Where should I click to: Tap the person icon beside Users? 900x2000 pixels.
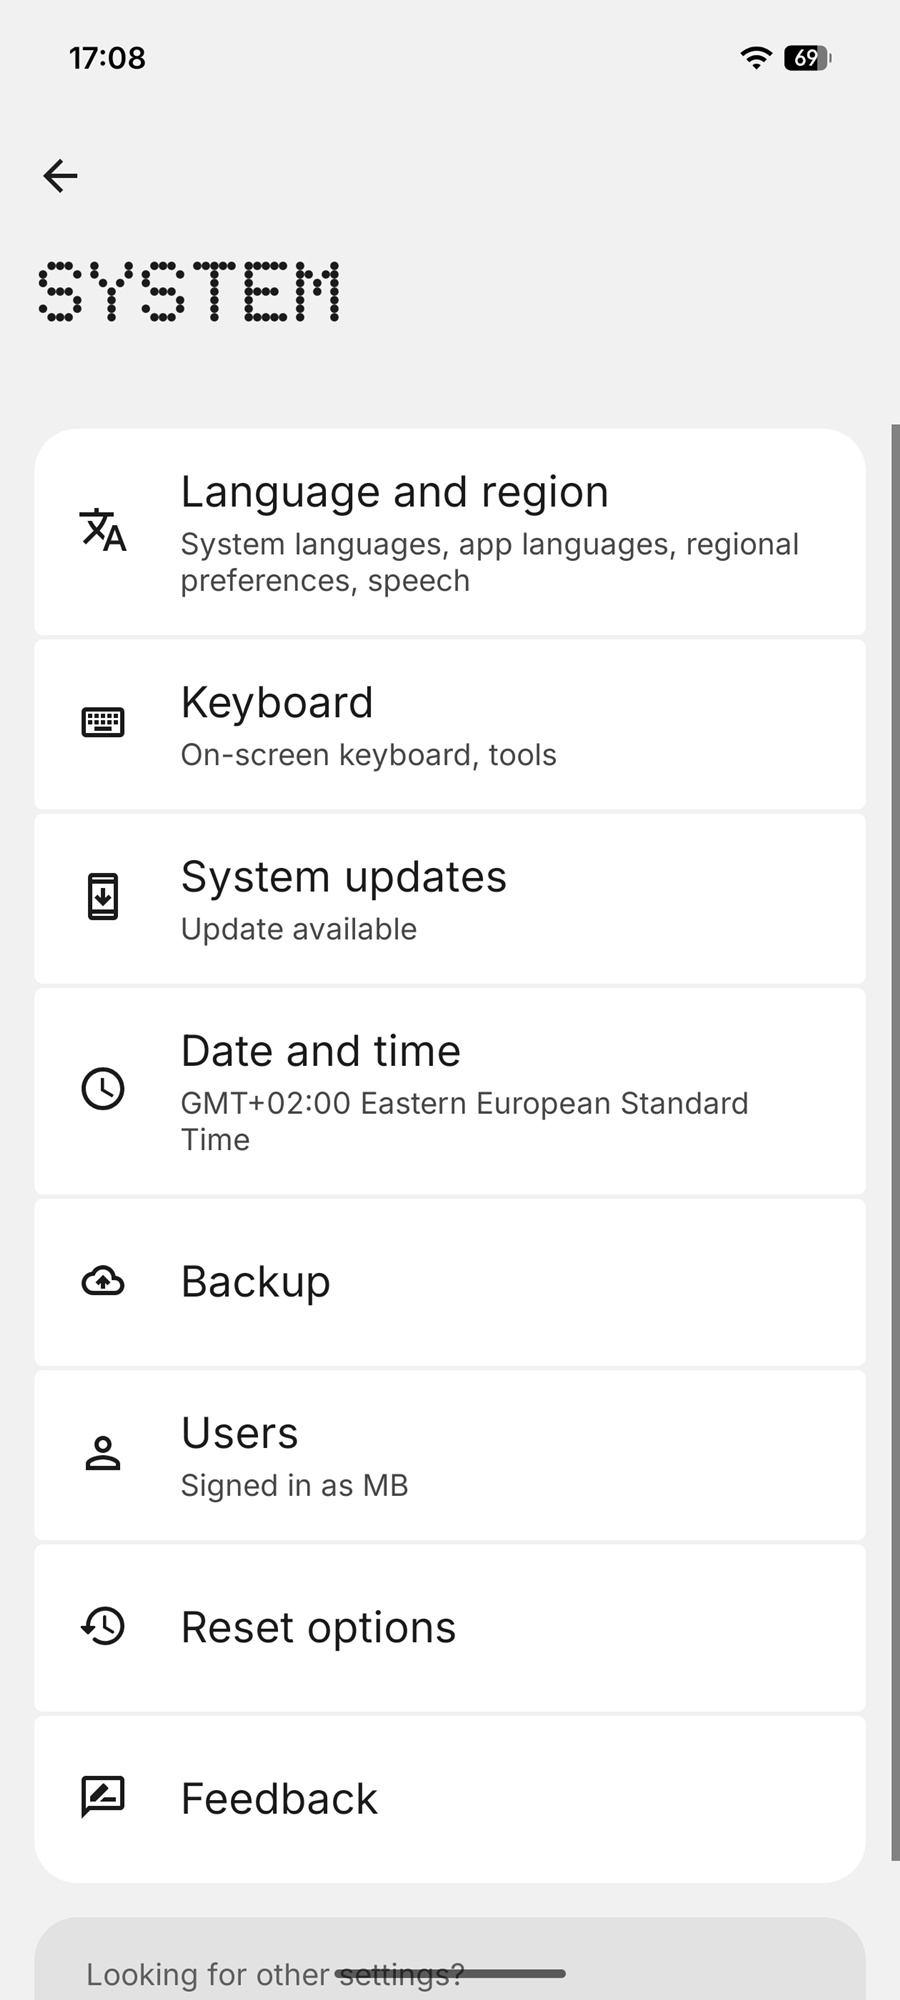103,1454
